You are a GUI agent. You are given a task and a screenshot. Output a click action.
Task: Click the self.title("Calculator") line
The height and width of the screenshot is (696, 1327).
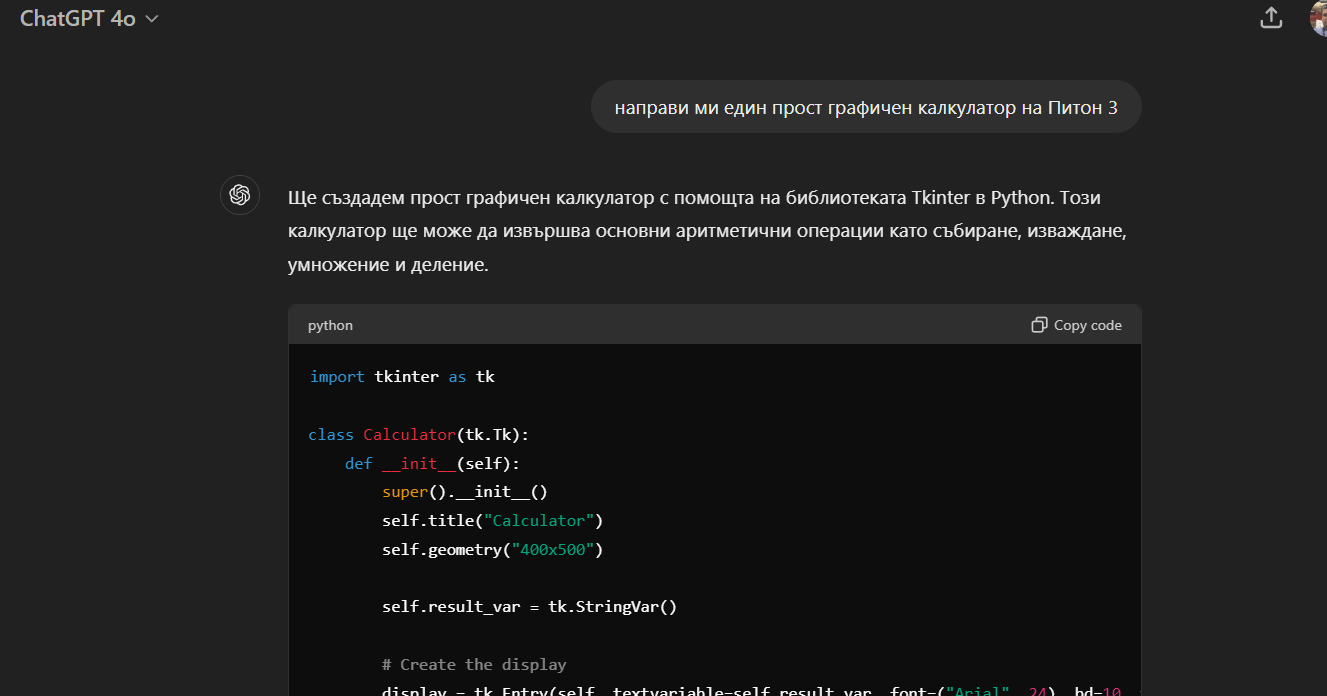pyautogui.click(x=493, y=521)
